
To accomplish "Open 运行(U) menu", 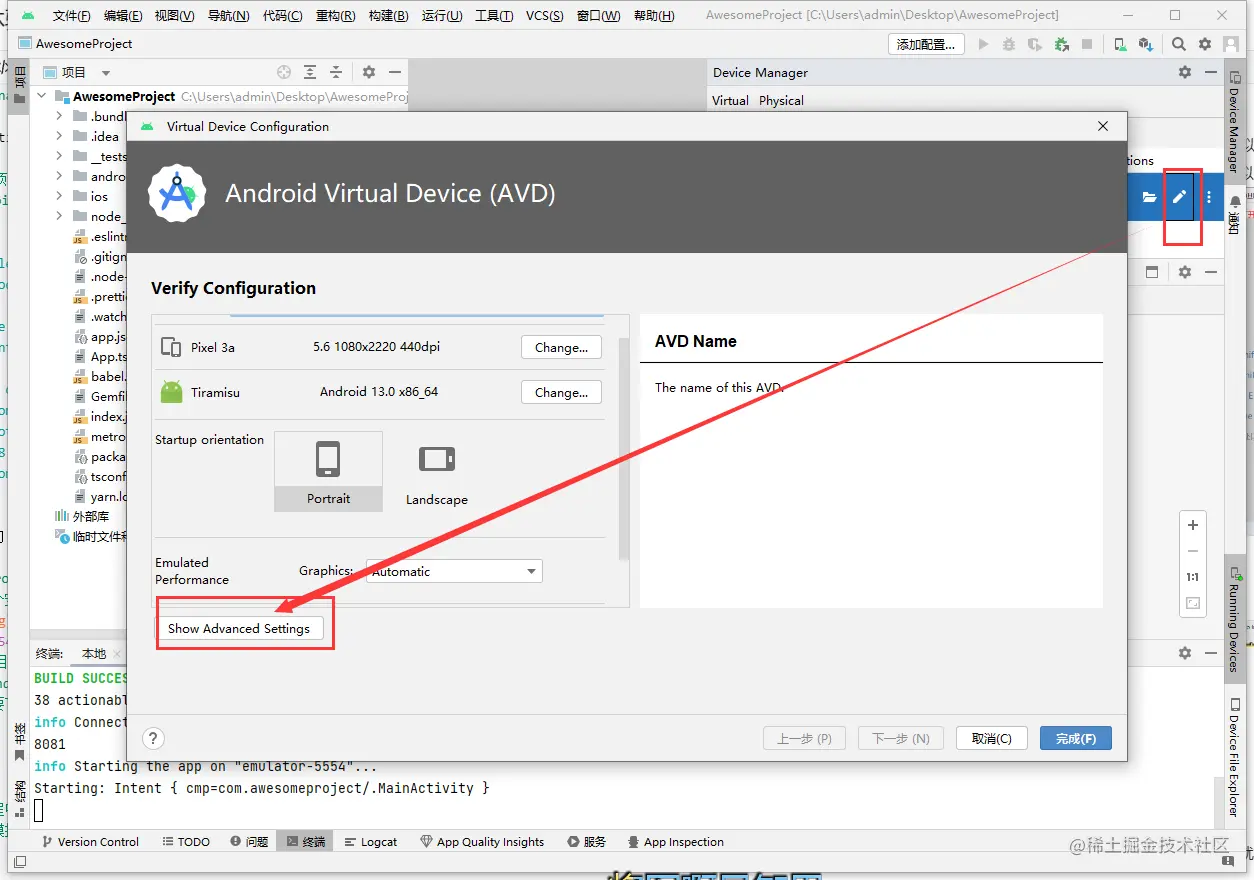I will [441, 15].
